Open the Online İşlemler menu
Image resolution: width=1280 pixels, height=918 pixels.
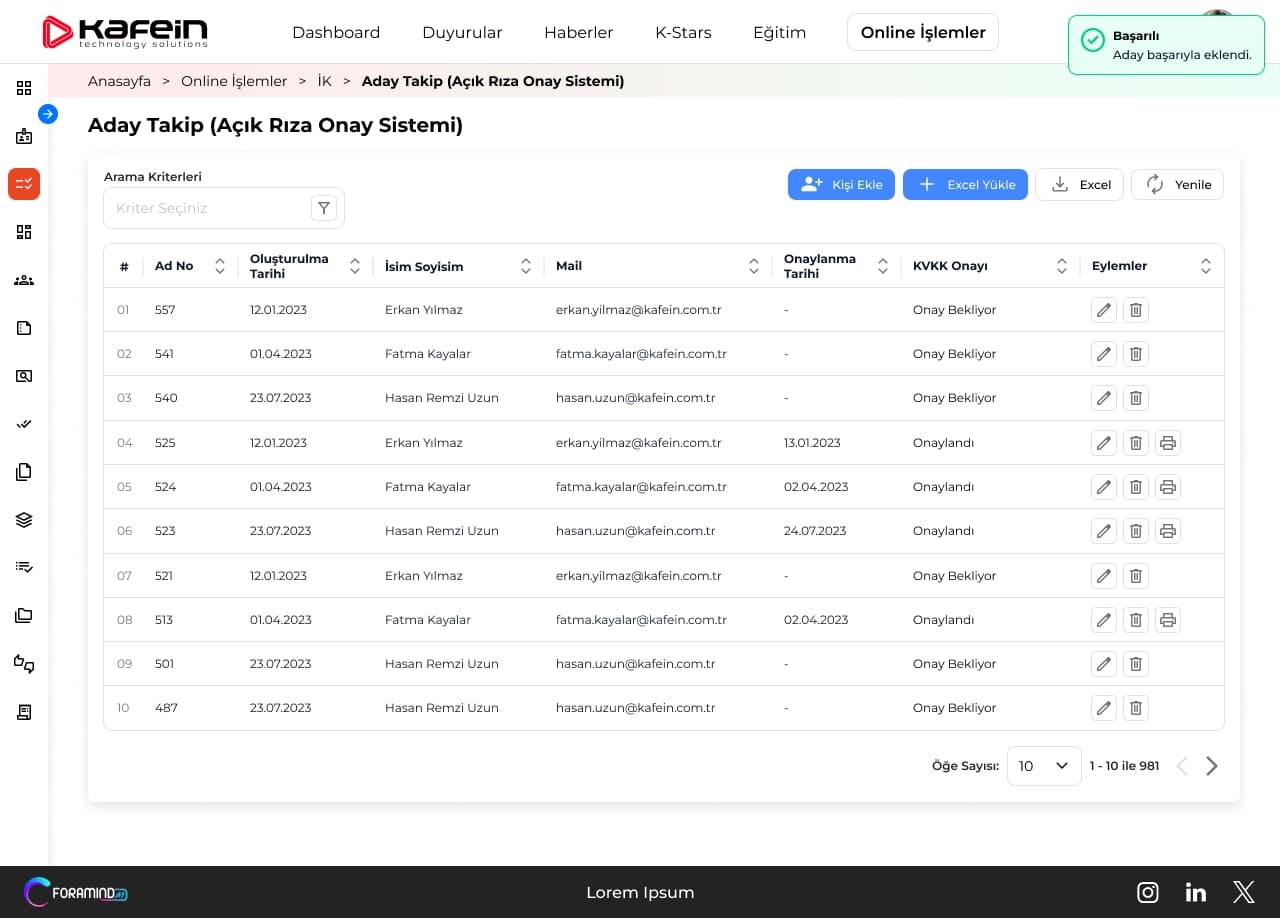[923, 32]
